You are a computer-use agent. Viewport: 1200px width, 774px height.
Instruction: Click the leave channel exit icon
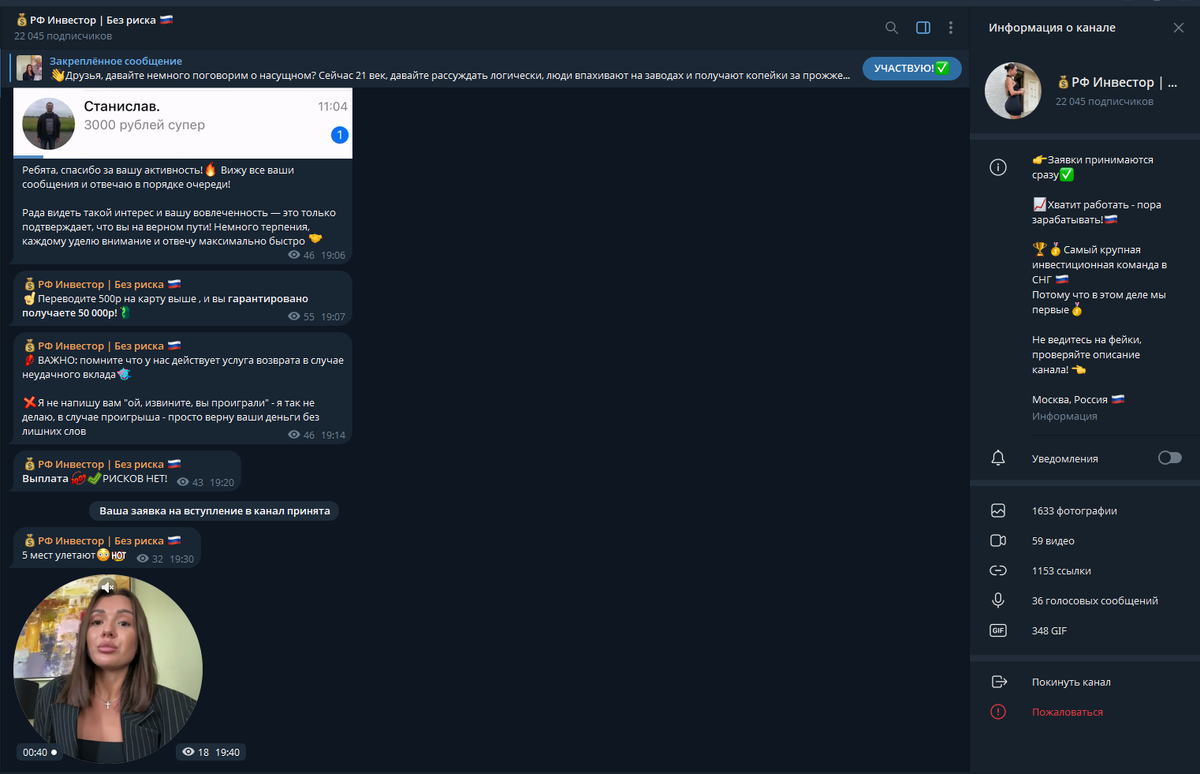coord(998,682)
